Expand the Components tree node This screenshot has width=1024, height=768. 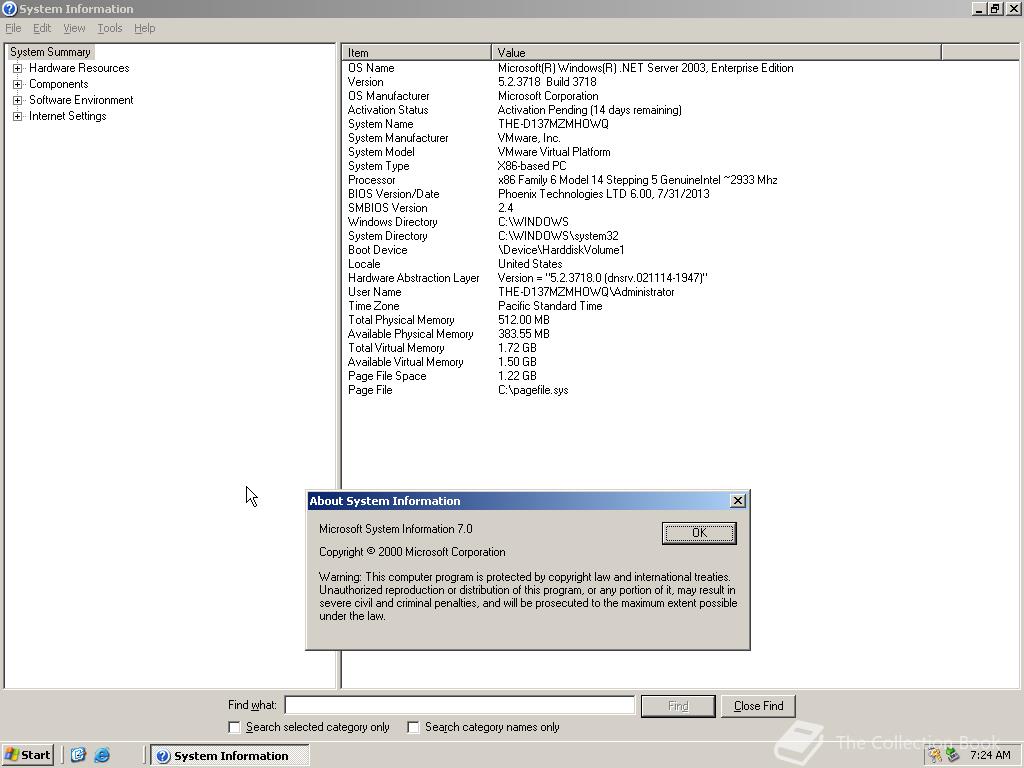[x=18, y=84]
